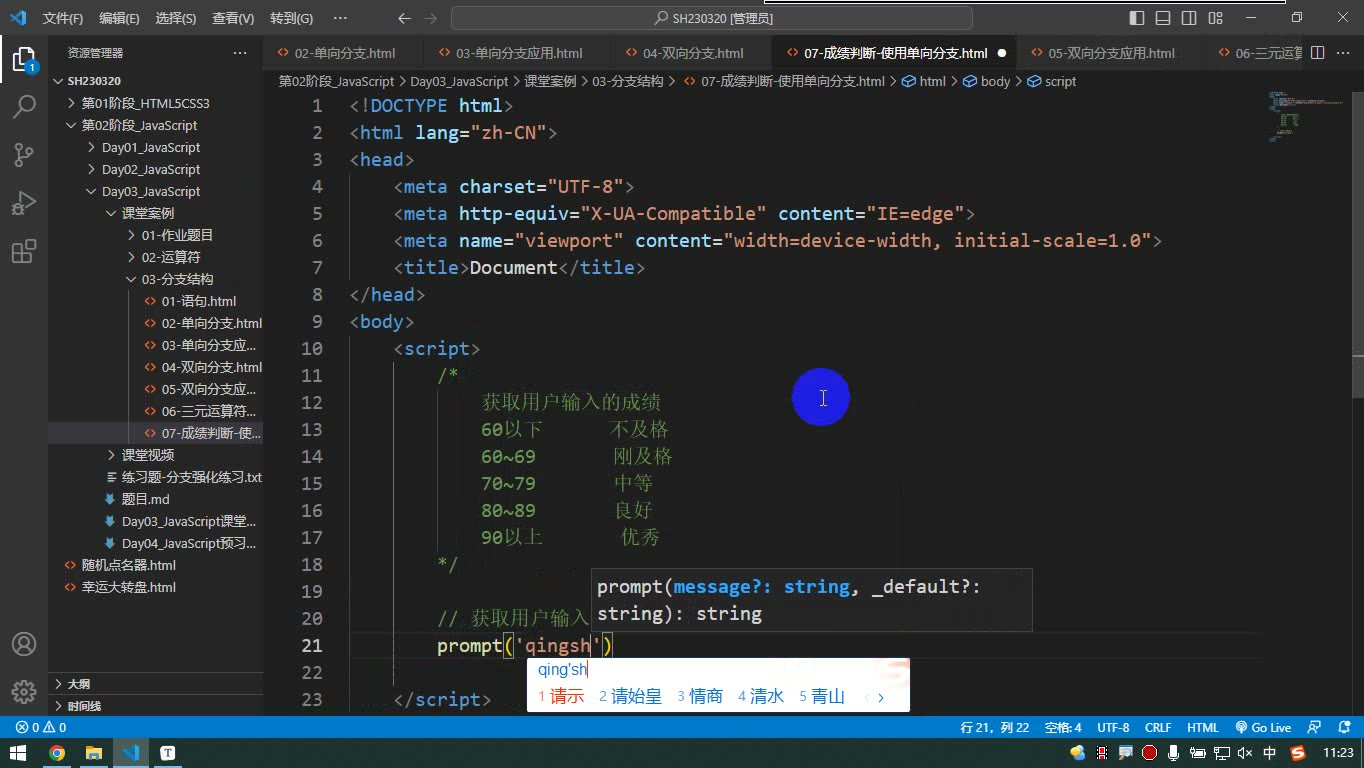Toggle the 中 input language indicator

1270,753
